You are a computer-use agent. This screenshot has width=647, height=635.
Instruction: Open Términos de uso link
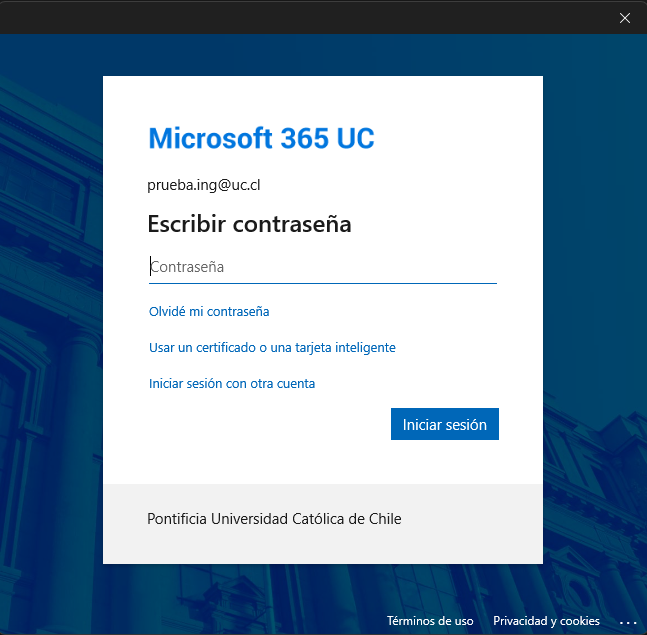pos(430,621)
